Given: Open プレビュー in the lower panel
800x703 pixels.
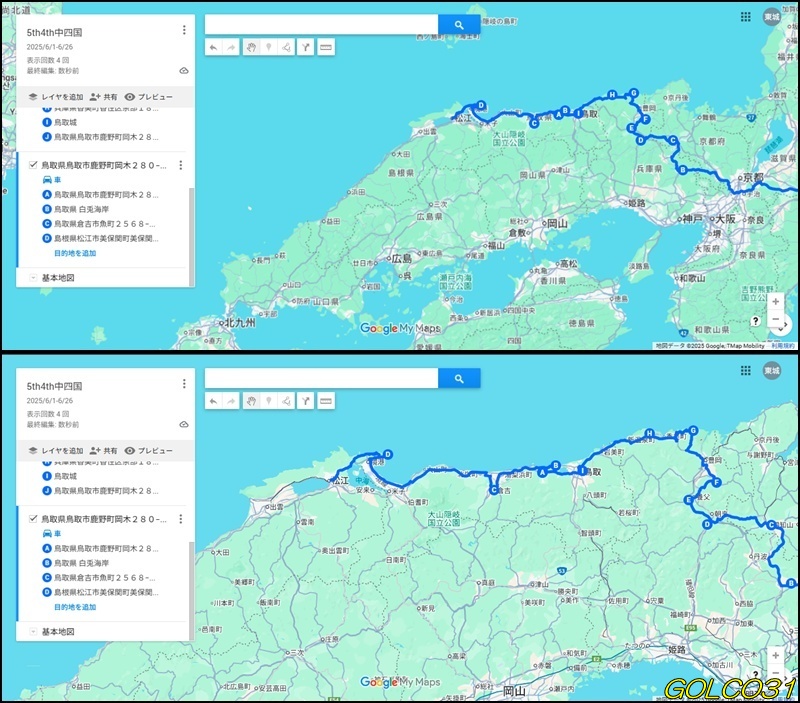Looking at the screenshot, I should pos(149,451).
